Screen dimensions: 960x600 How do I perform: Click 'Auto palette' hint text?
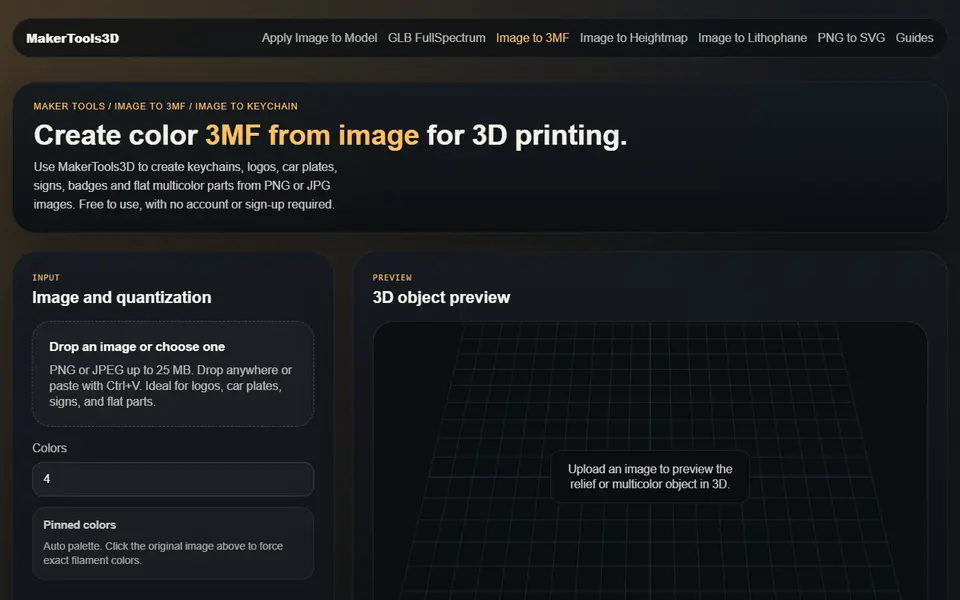click(x=163, y=553)
